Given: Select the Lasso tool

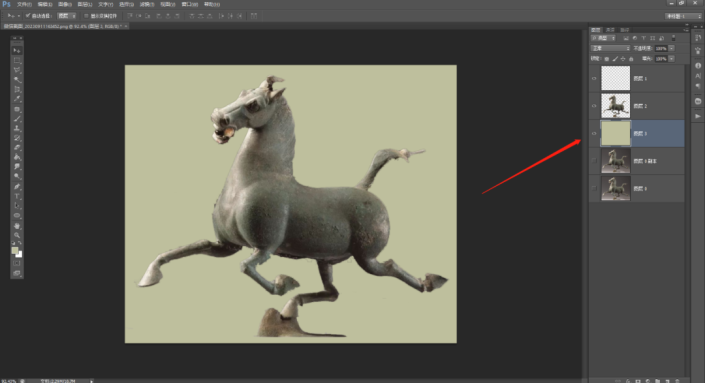Looking at the screenshot, I should [17, 70].
